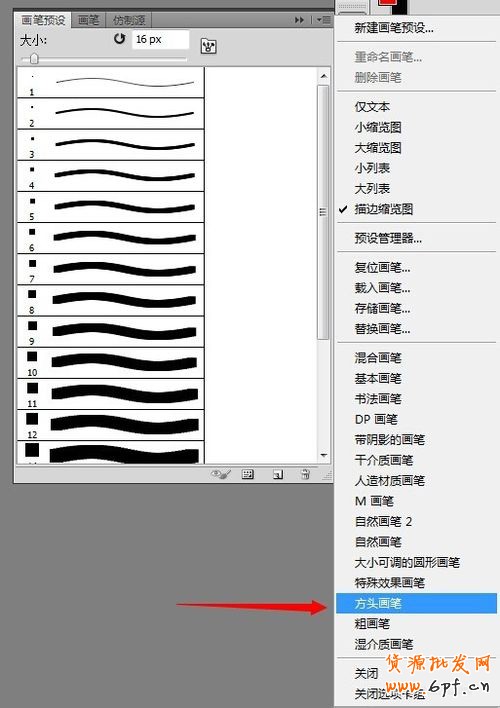Switch to the 仿制源 tab
Image resolution: width=500 pixels, height=708 pixels.
(129, 20)
